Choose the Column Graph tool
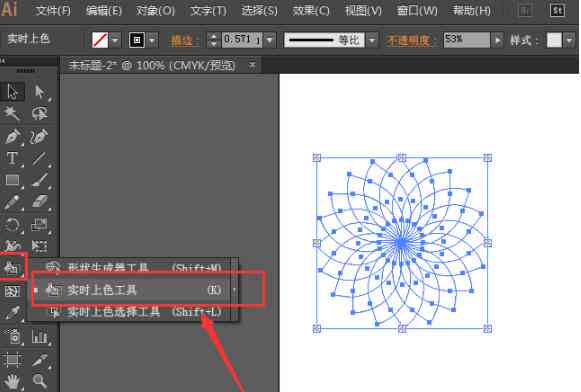The height and width of the screenshot is (392, 581). point(40,337)
